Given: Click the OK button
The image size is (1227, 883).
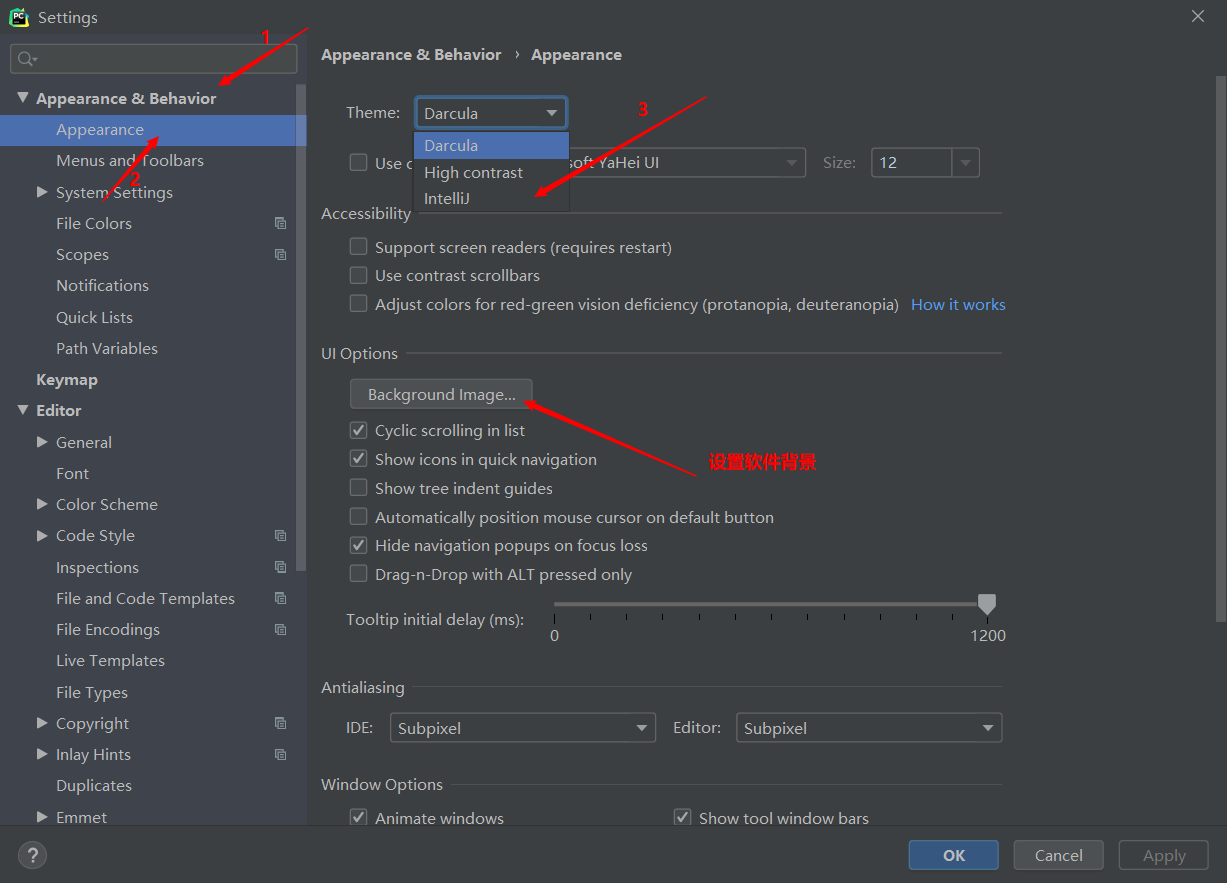Looking at the screenshot, I should pos(953,855).
